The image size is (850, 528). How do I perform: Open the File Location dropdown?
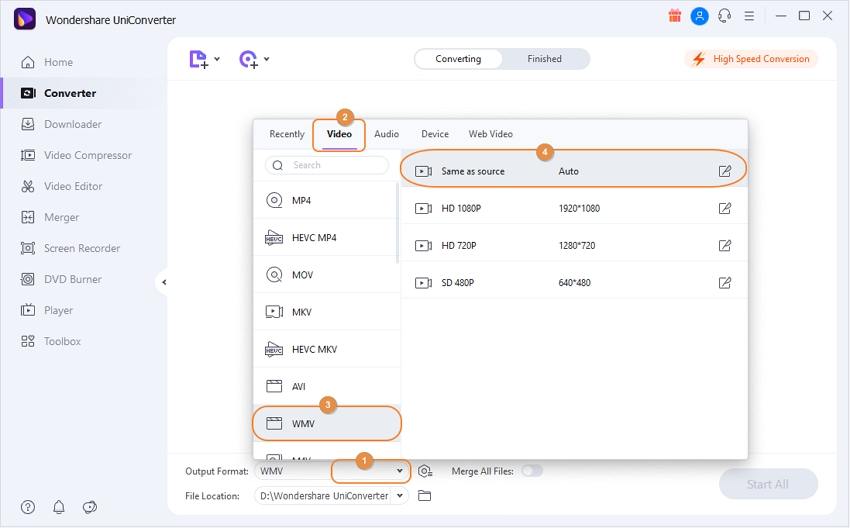(400, 495)
